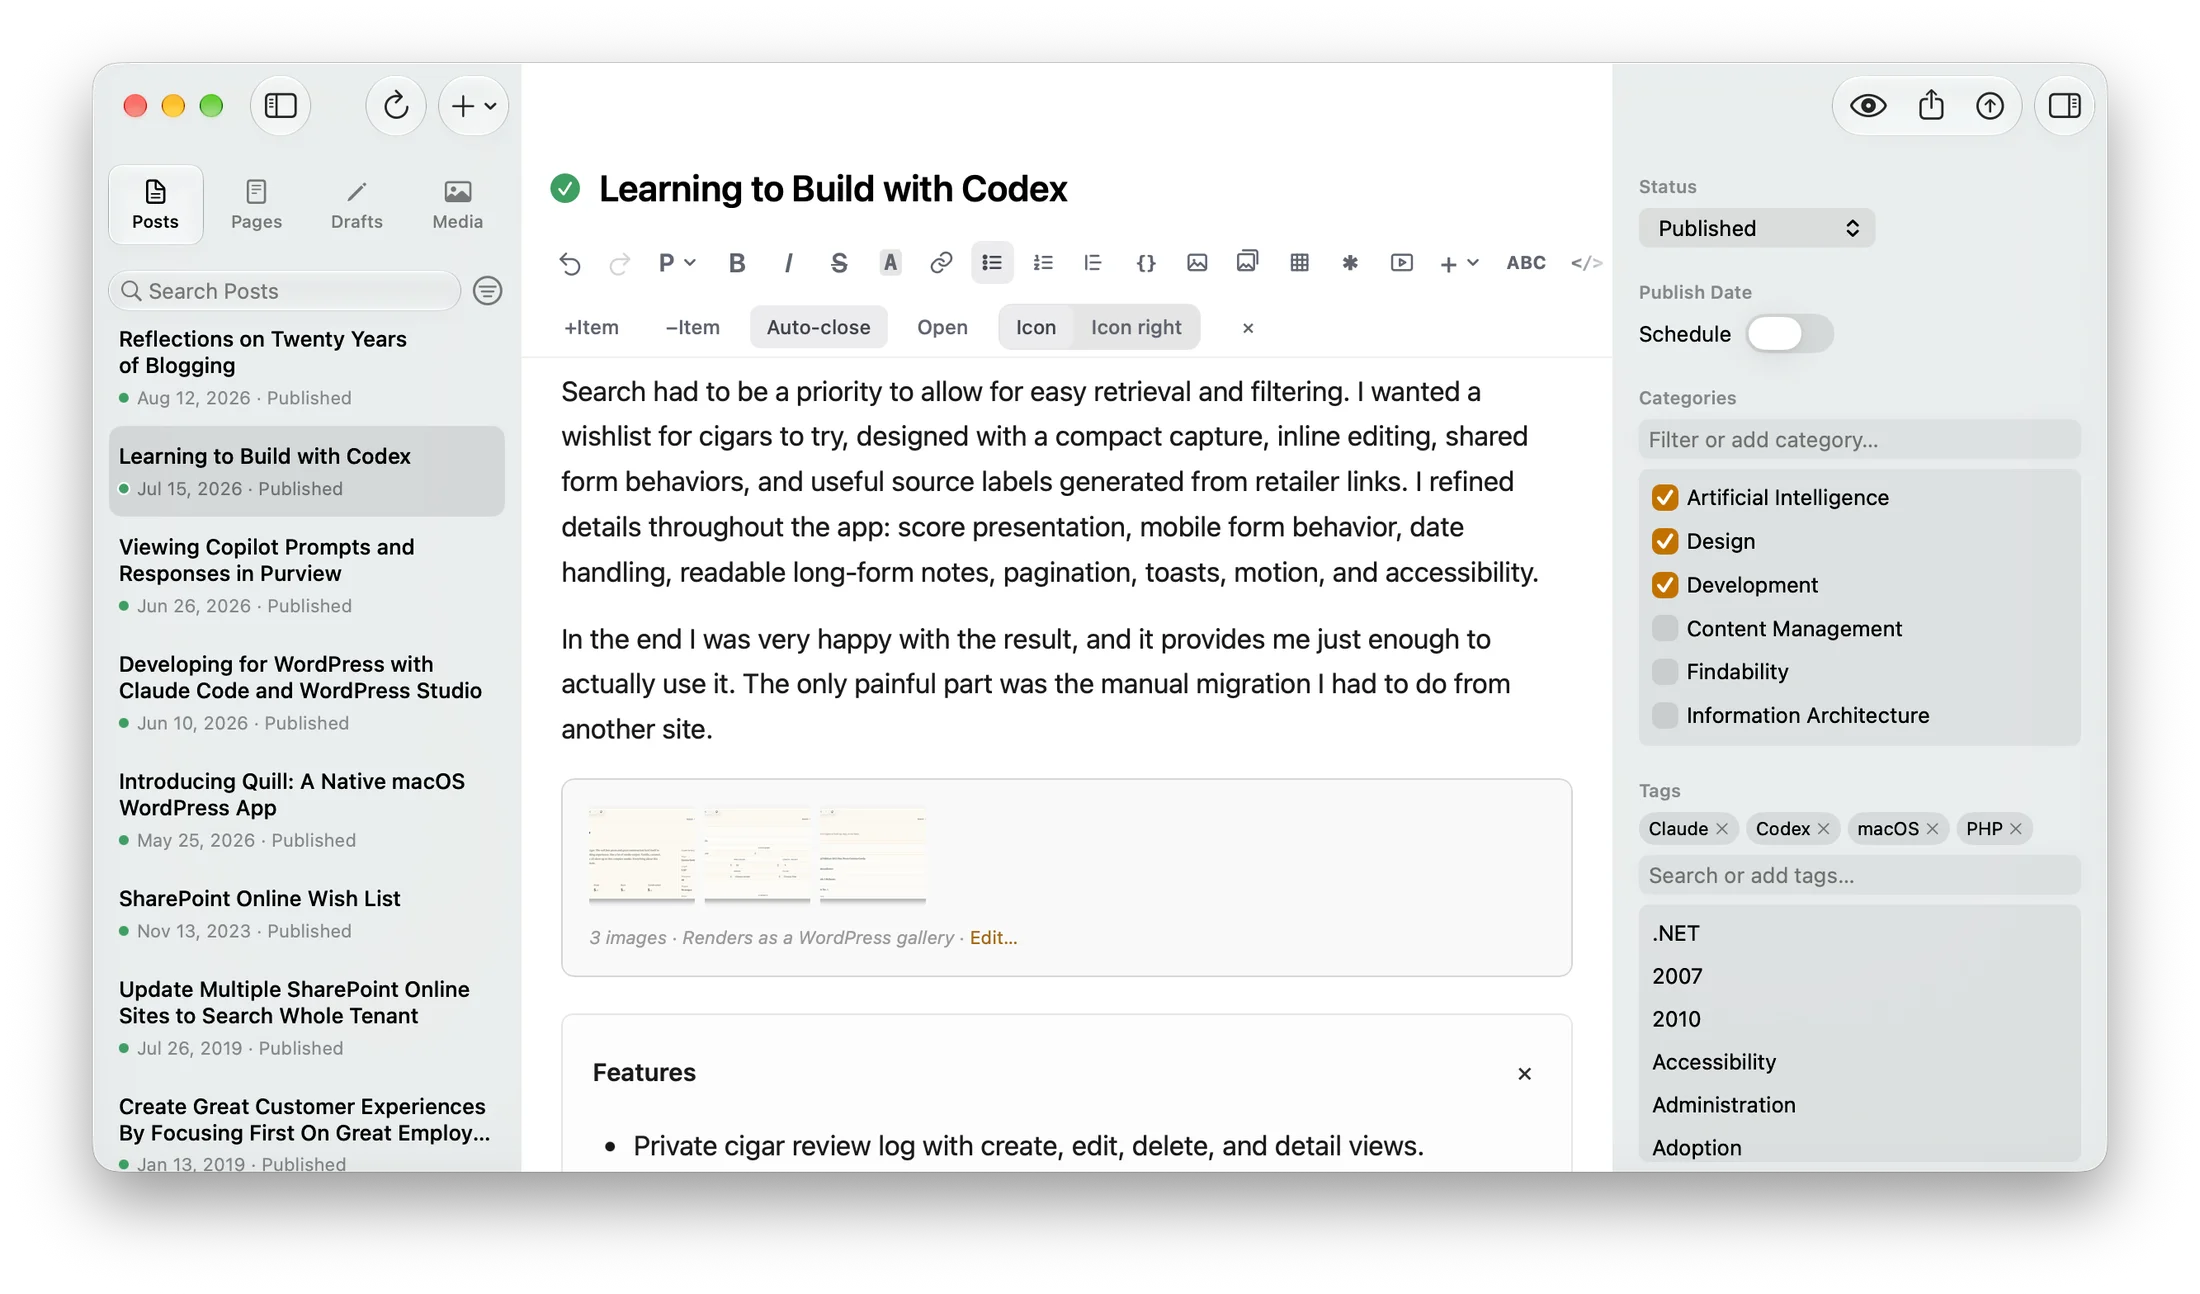Remove the macOS tag
The height and width of the screenshot is (1294, 2200).
1932,829
